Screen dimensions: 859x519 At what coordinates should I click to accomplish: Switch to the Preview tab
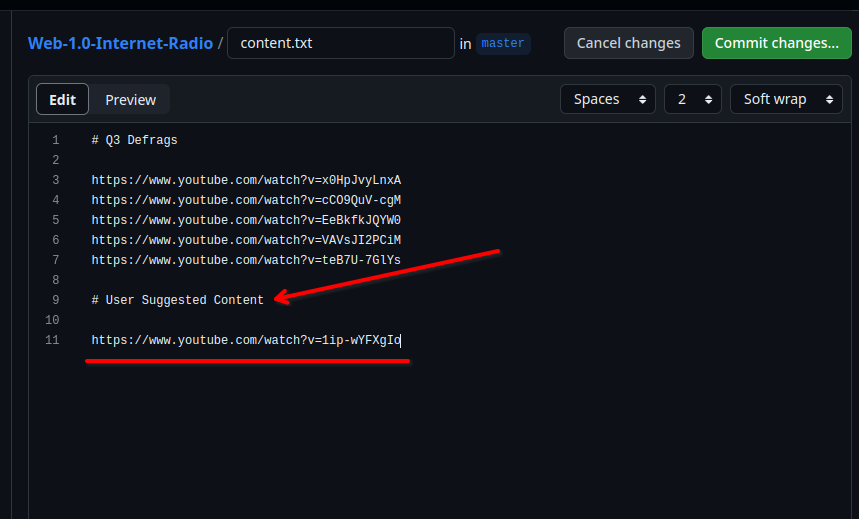click(130, 100)
